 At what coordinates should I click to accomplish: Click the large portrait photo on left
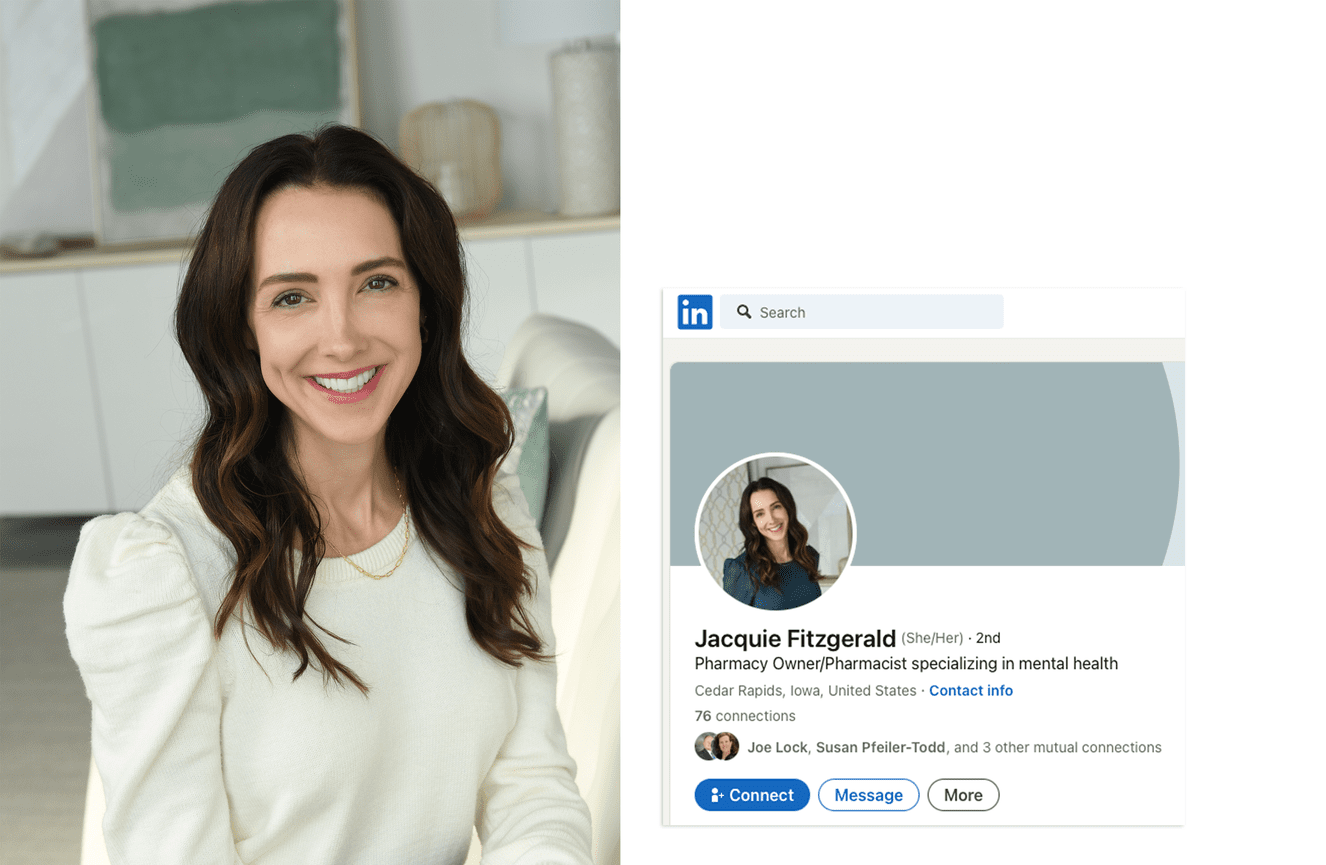[x=310, y=432]
